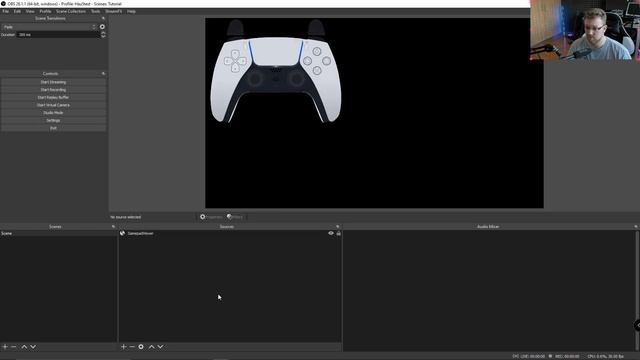Select the gamepad source row in Sources
Screen dimensions: 640x360
click(x=230, y=233)
